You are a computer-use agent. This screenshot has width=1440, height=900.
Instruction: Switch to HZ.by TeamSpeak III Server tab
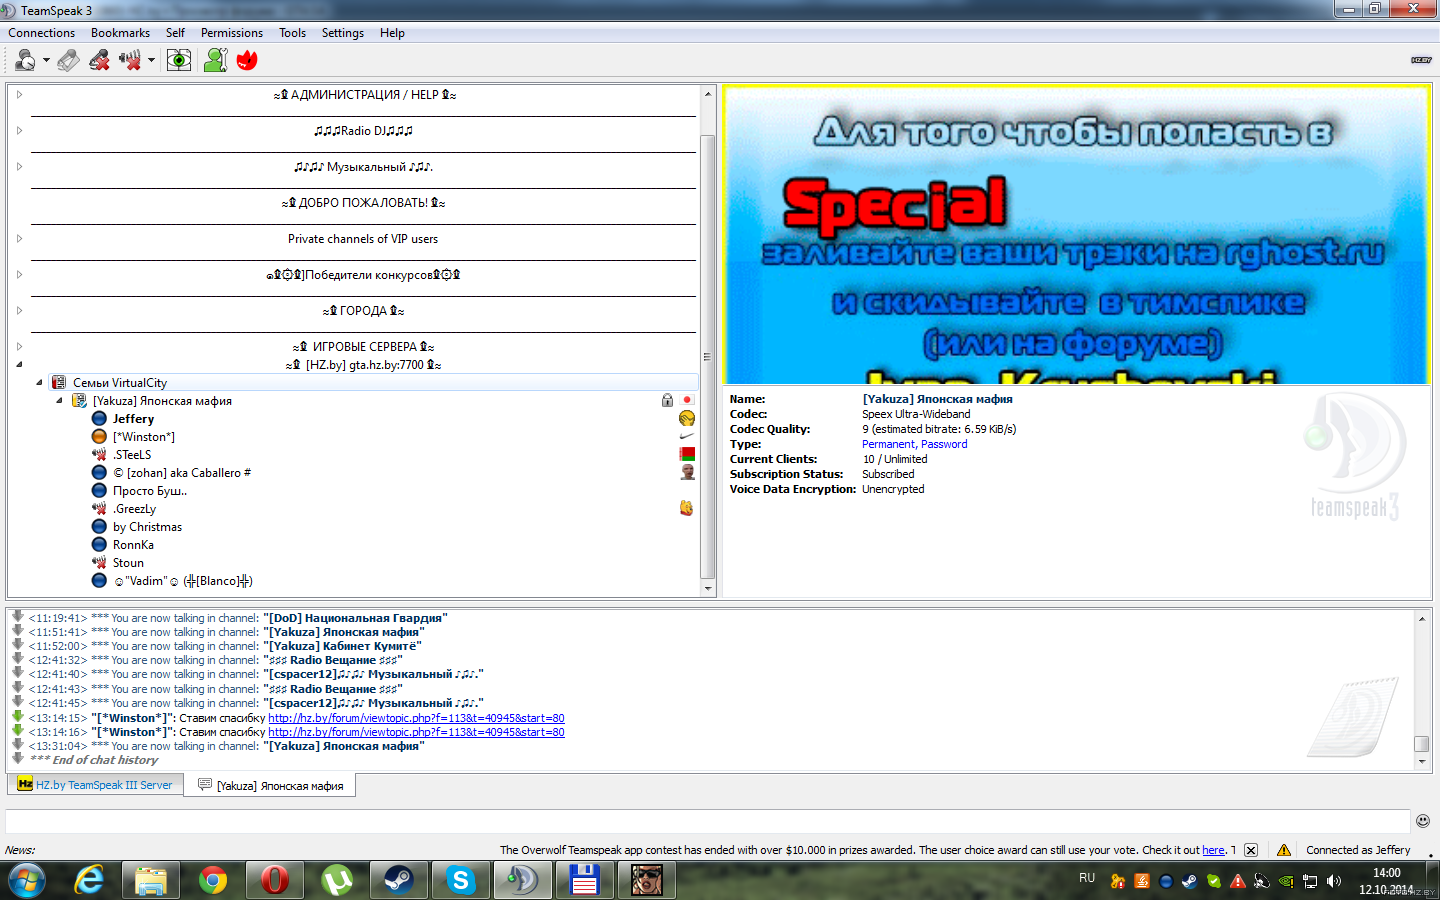(x=95, y=785)
